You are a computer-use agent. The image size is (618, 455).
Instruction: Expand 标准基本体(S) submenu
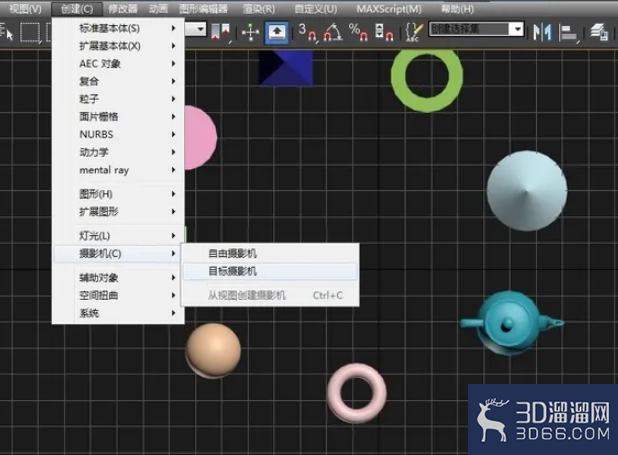118,28
